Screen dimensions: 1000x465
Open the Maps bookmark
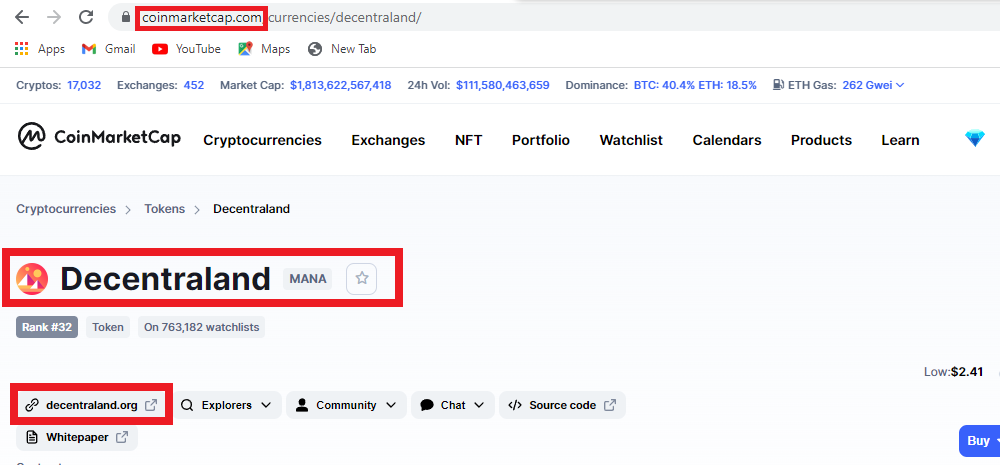[x=264, y=49]
